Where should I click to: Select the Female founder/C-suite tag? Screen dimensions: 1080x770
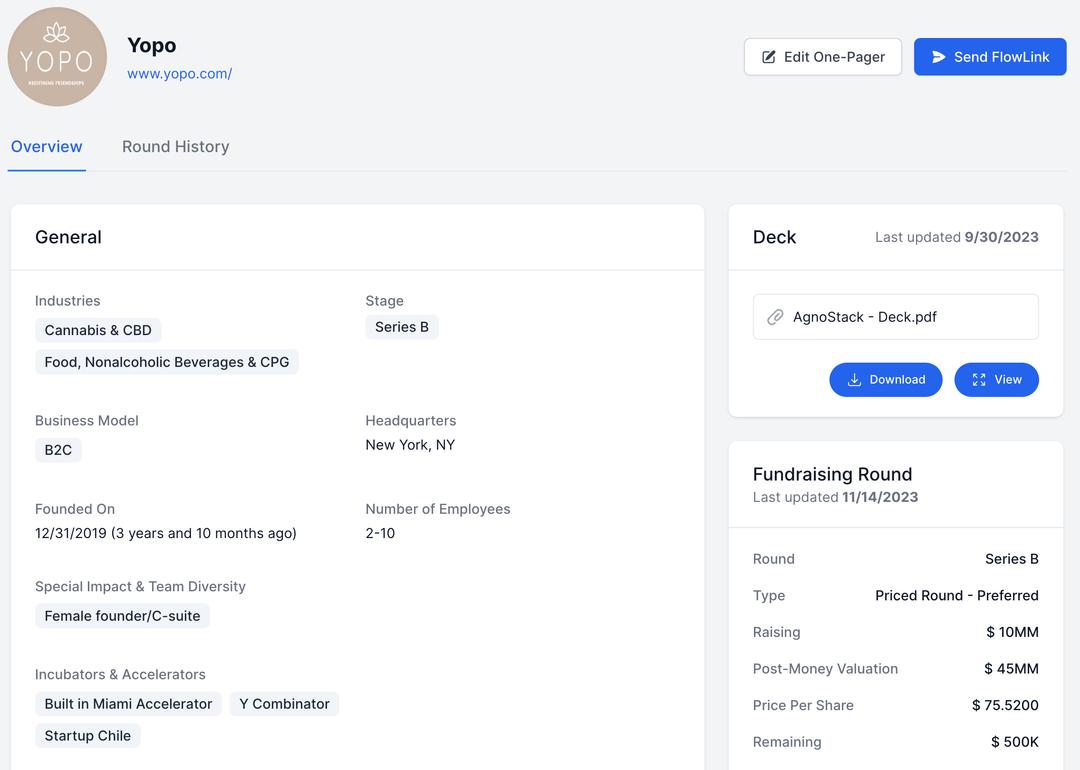click(122, 616)
